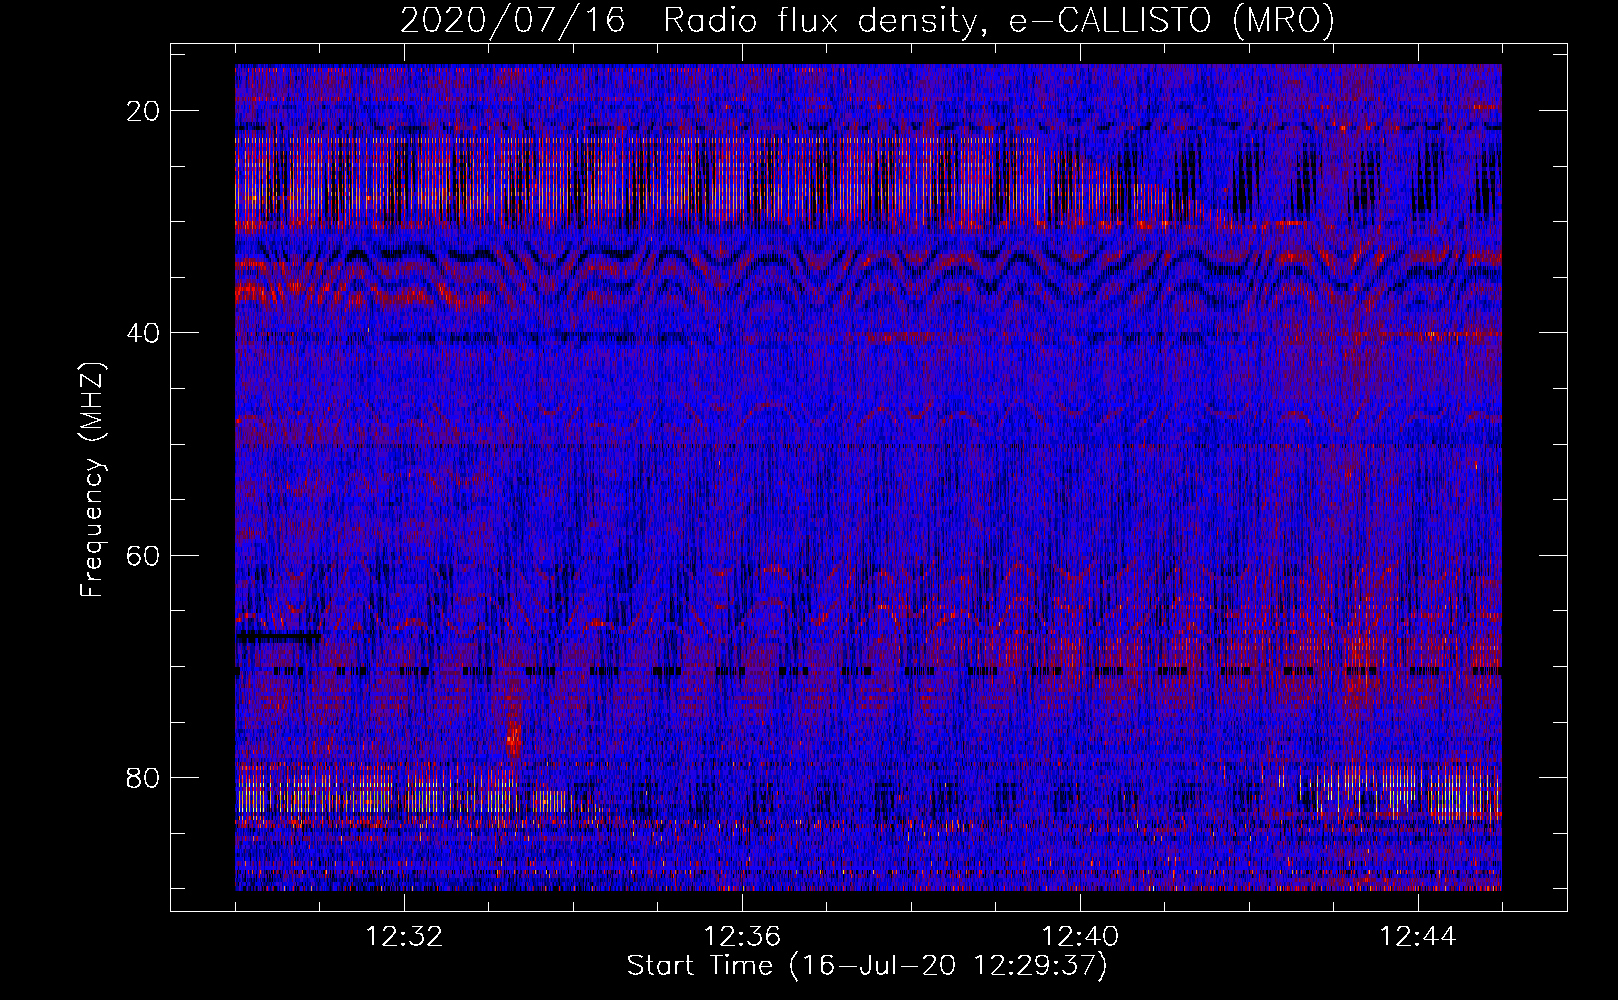Image resolution: width=1618 pixels, height=1000 pixels.
Task: Click the 20 frequency tick label
Action: point(144,111)
